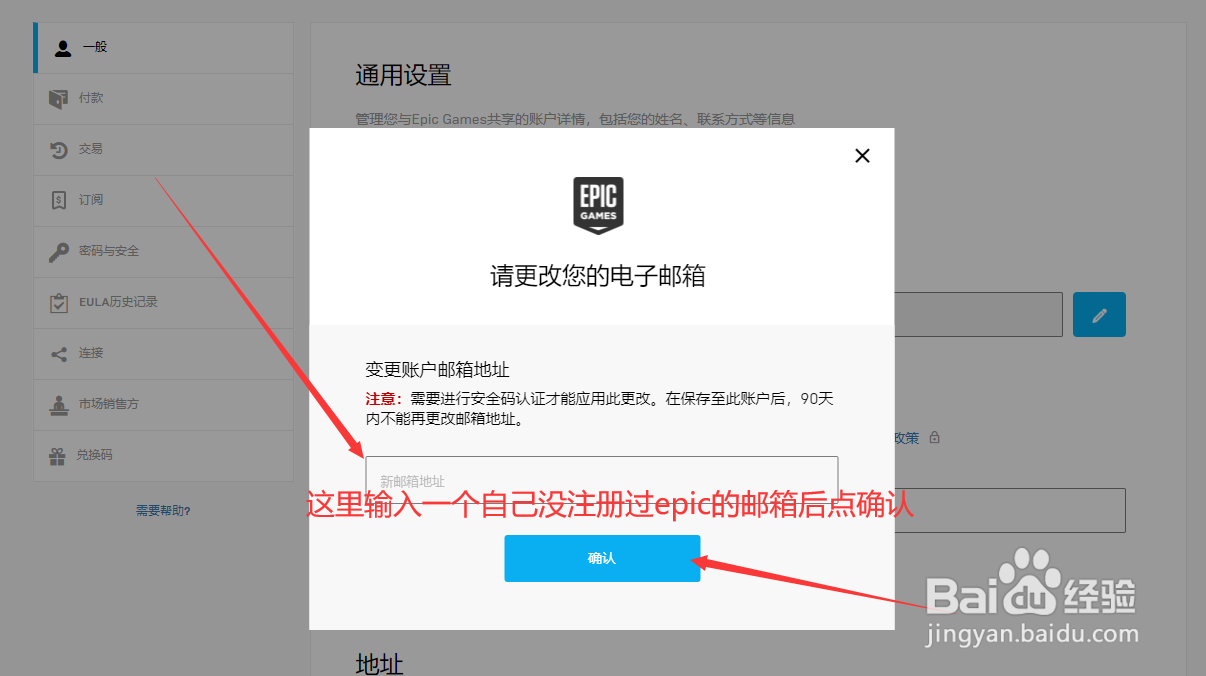
Task: Select 市场销售方 in sidebar
Action: pos(163,405)
